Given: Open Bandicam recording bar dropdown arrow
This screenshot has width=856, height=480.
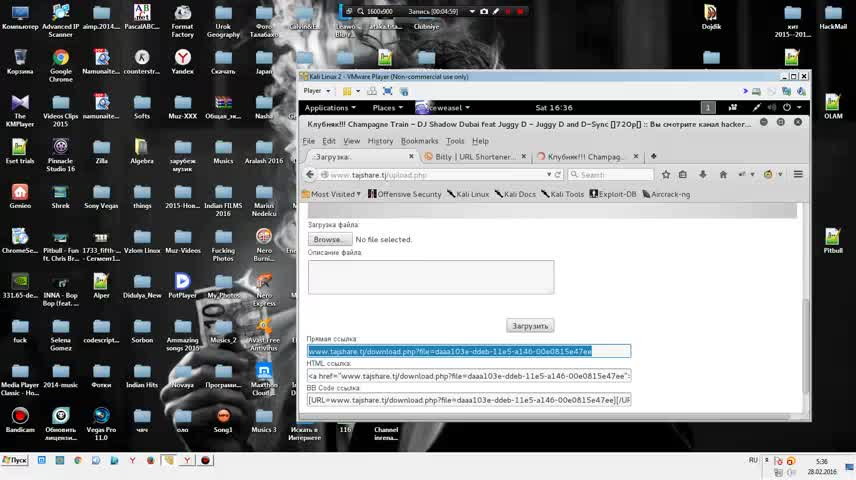Looking at the screenshot, I should click(472, 11).
